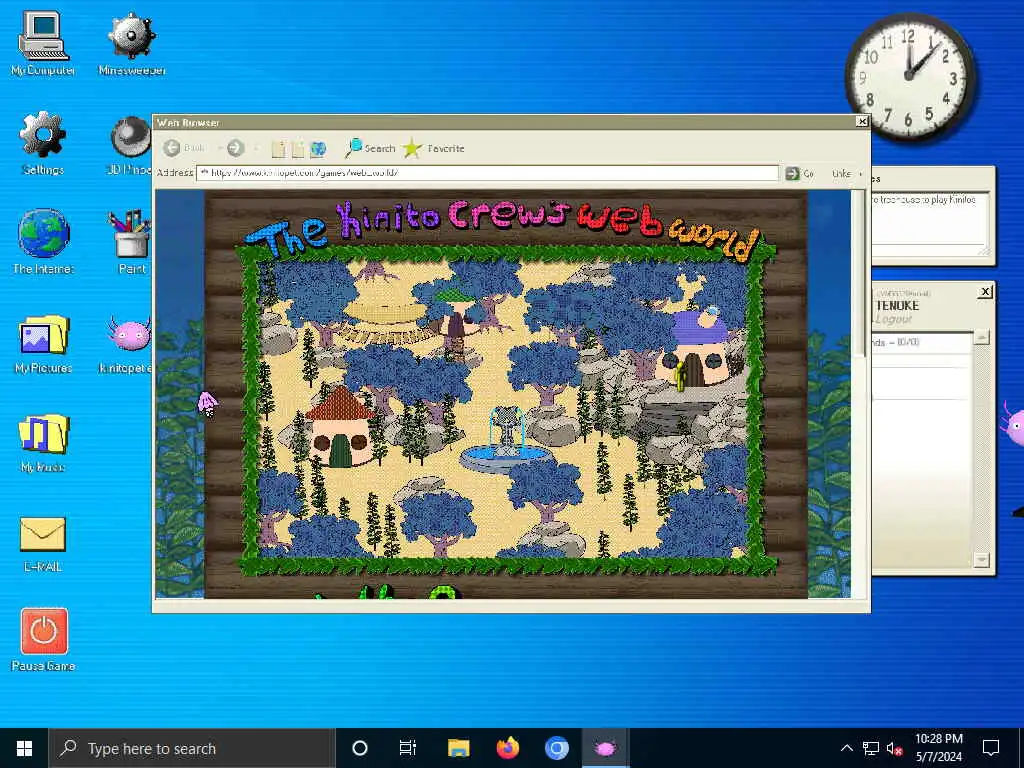
Task: Close the TENOKE friends panel
Action: [985, 292]
